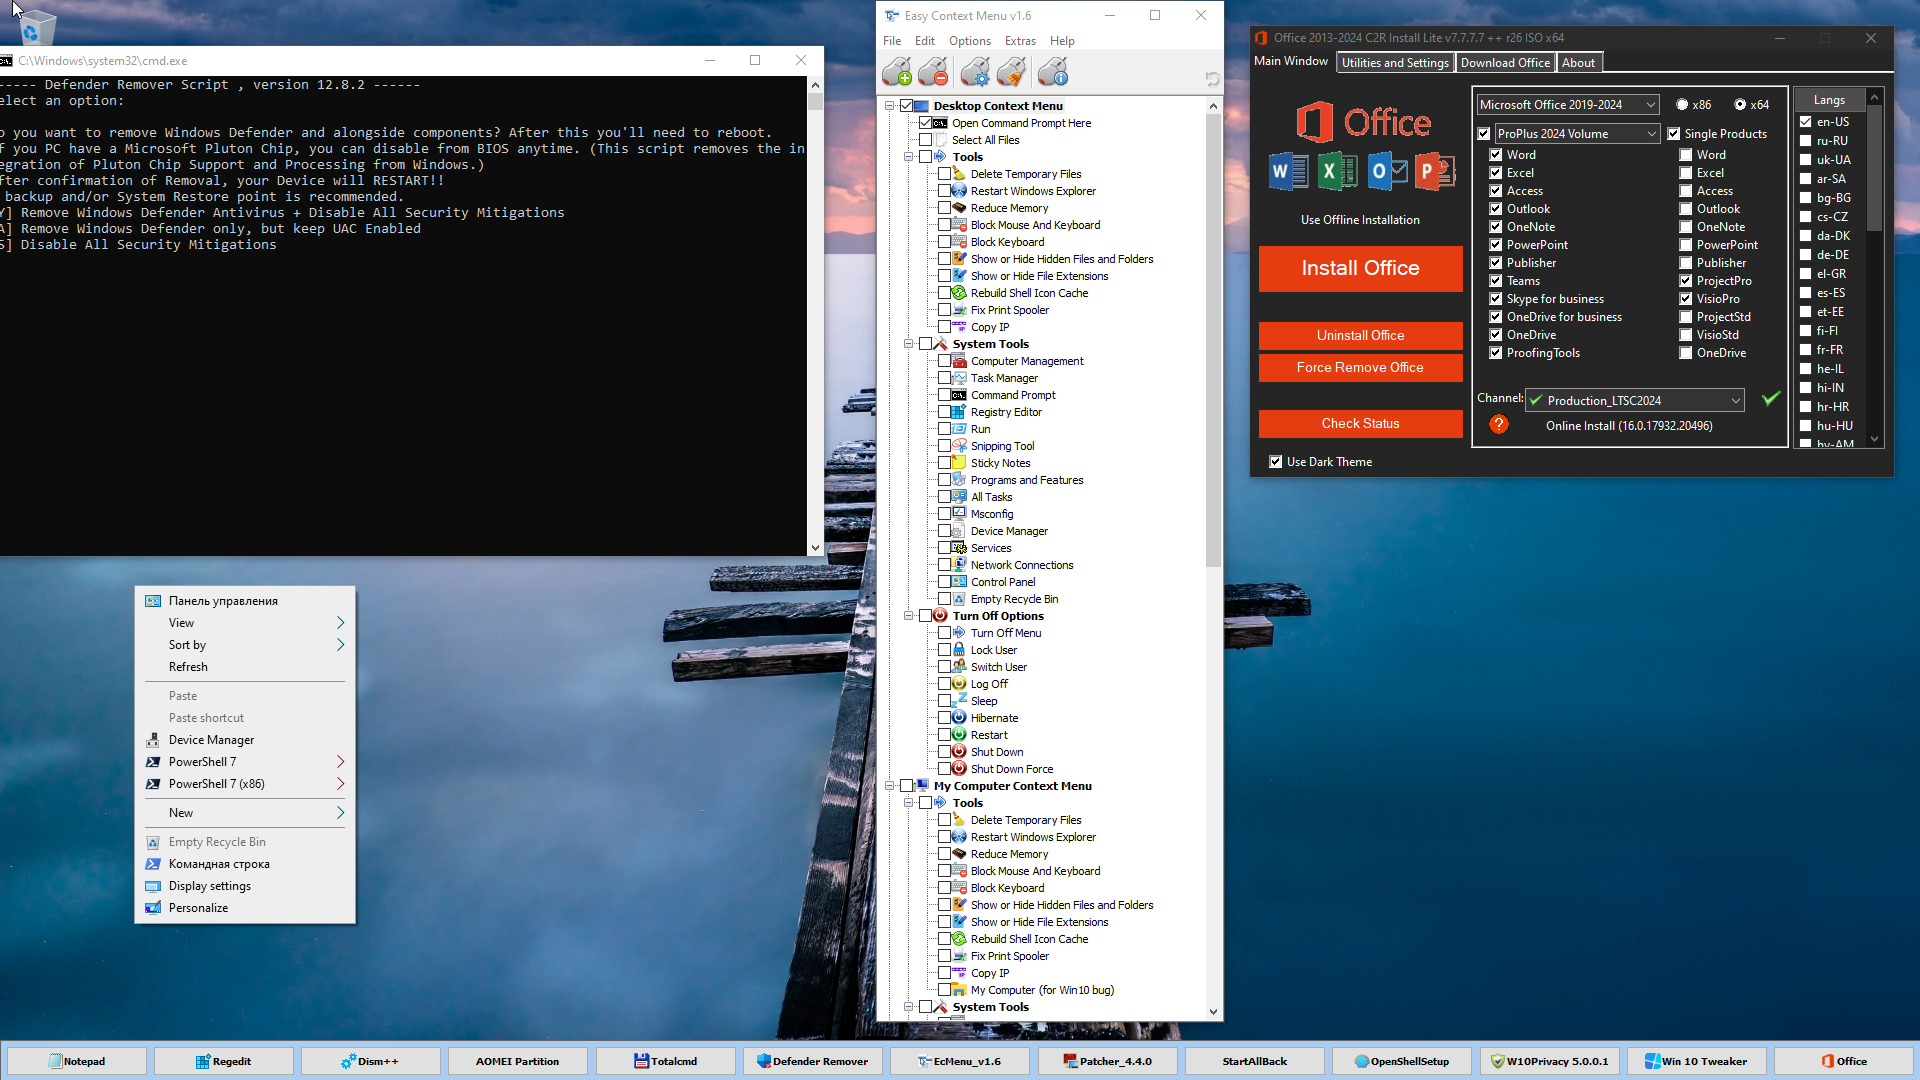Select the Hibernate row under Turn Off Options
The image size is (1920, 1080).
[x=994, y=718]
